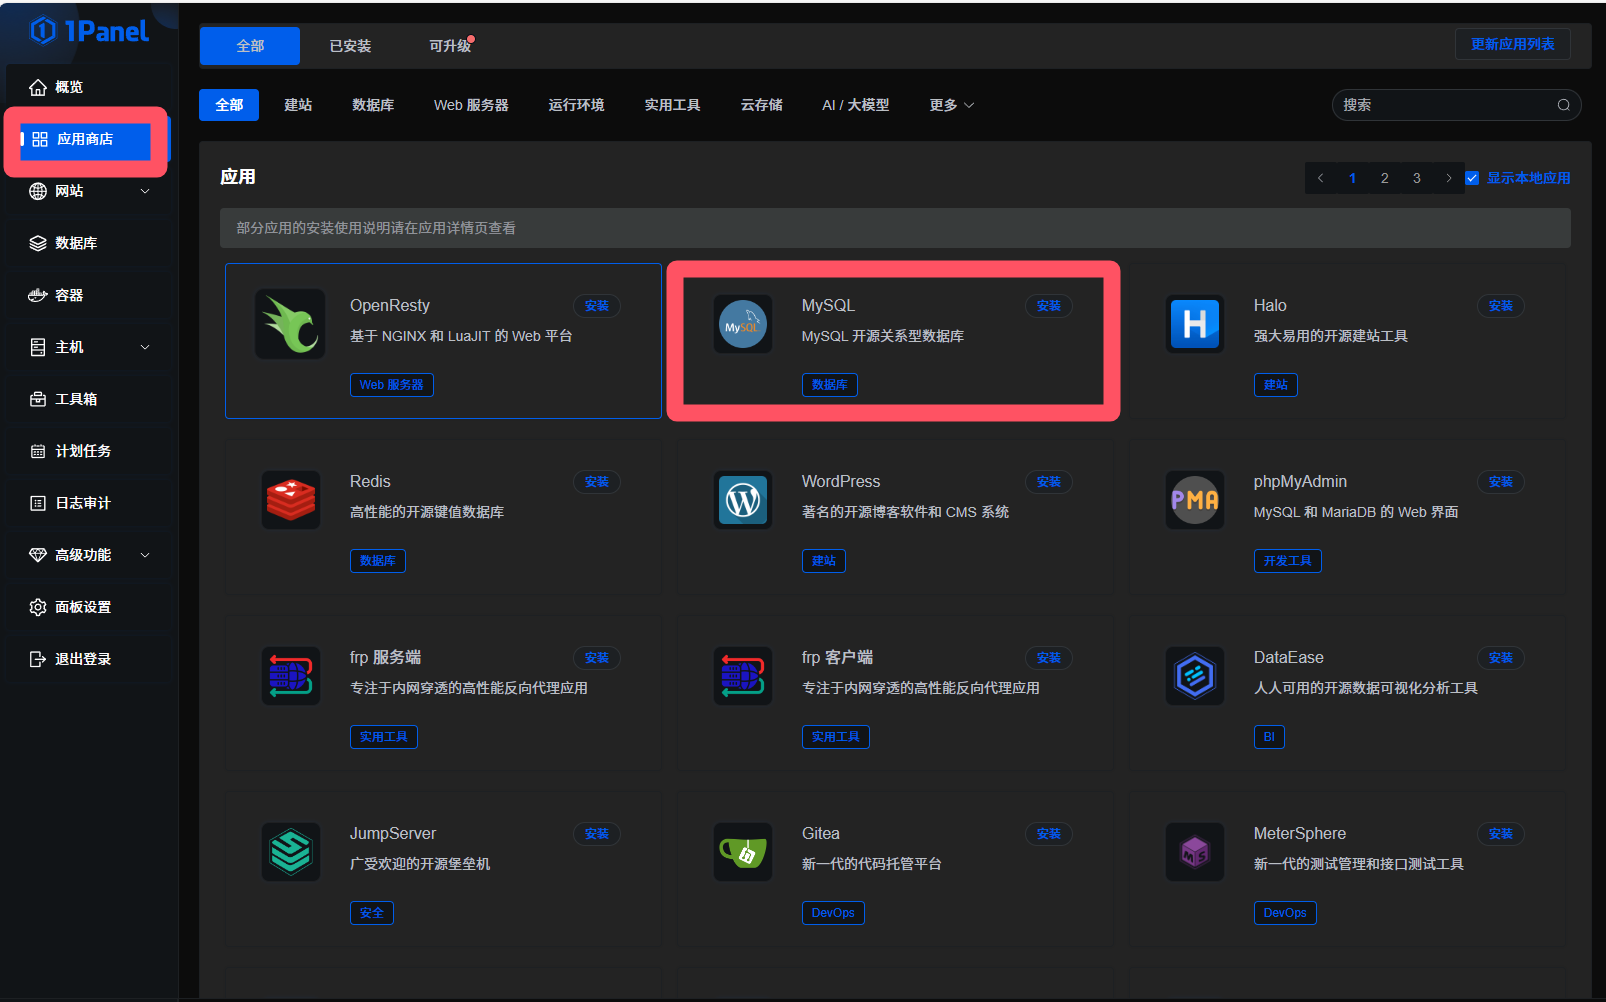Open the WordPress app icon

(x=743, y=500)
